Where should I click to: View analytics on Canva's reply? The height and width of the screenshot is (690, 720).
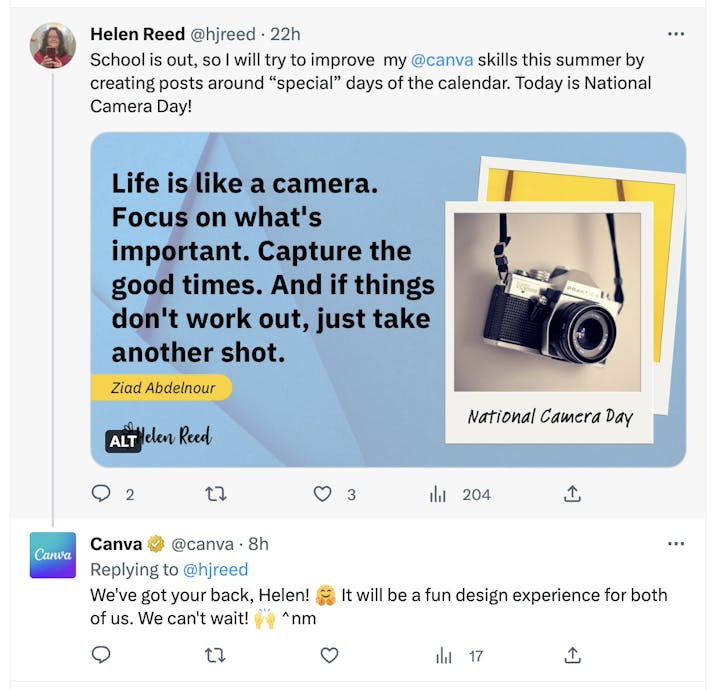click(x=444, y=656)
